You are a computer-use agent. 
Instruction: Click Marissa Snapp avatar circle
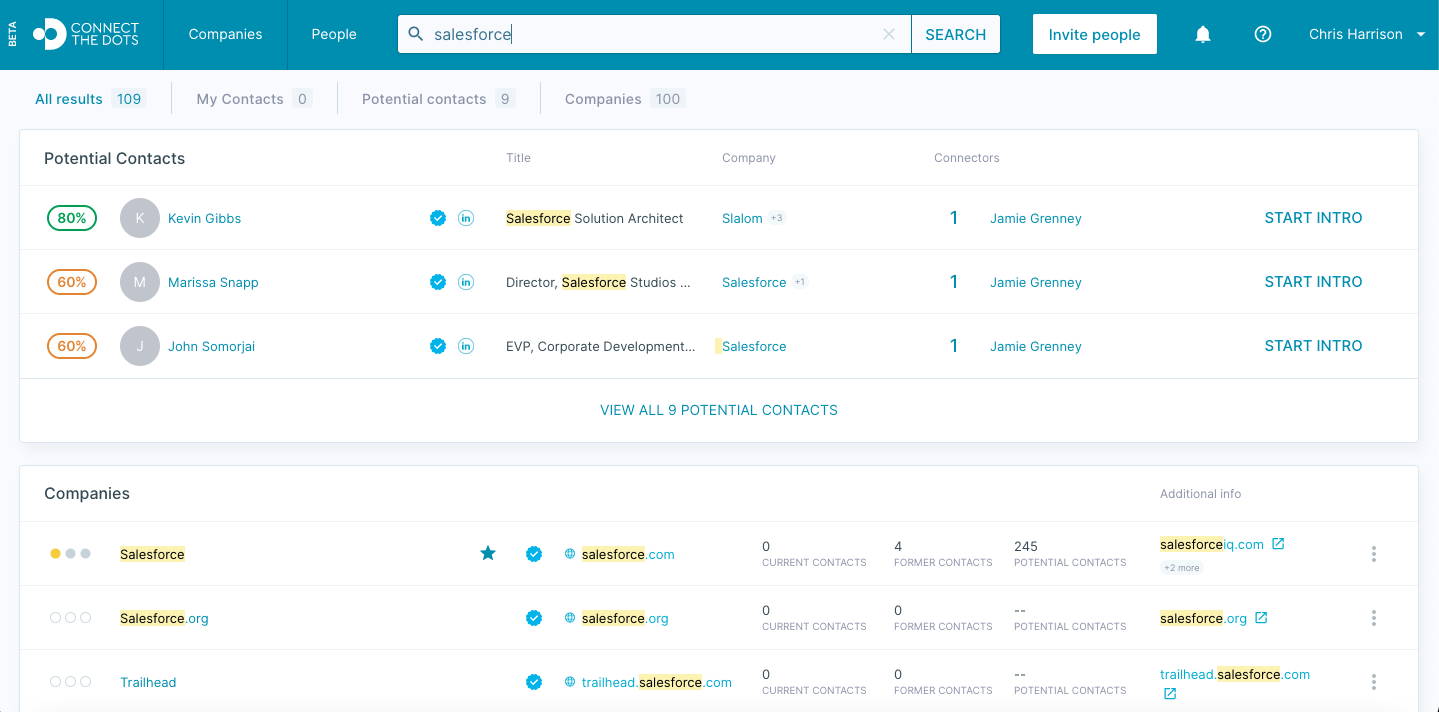[140, 282]
